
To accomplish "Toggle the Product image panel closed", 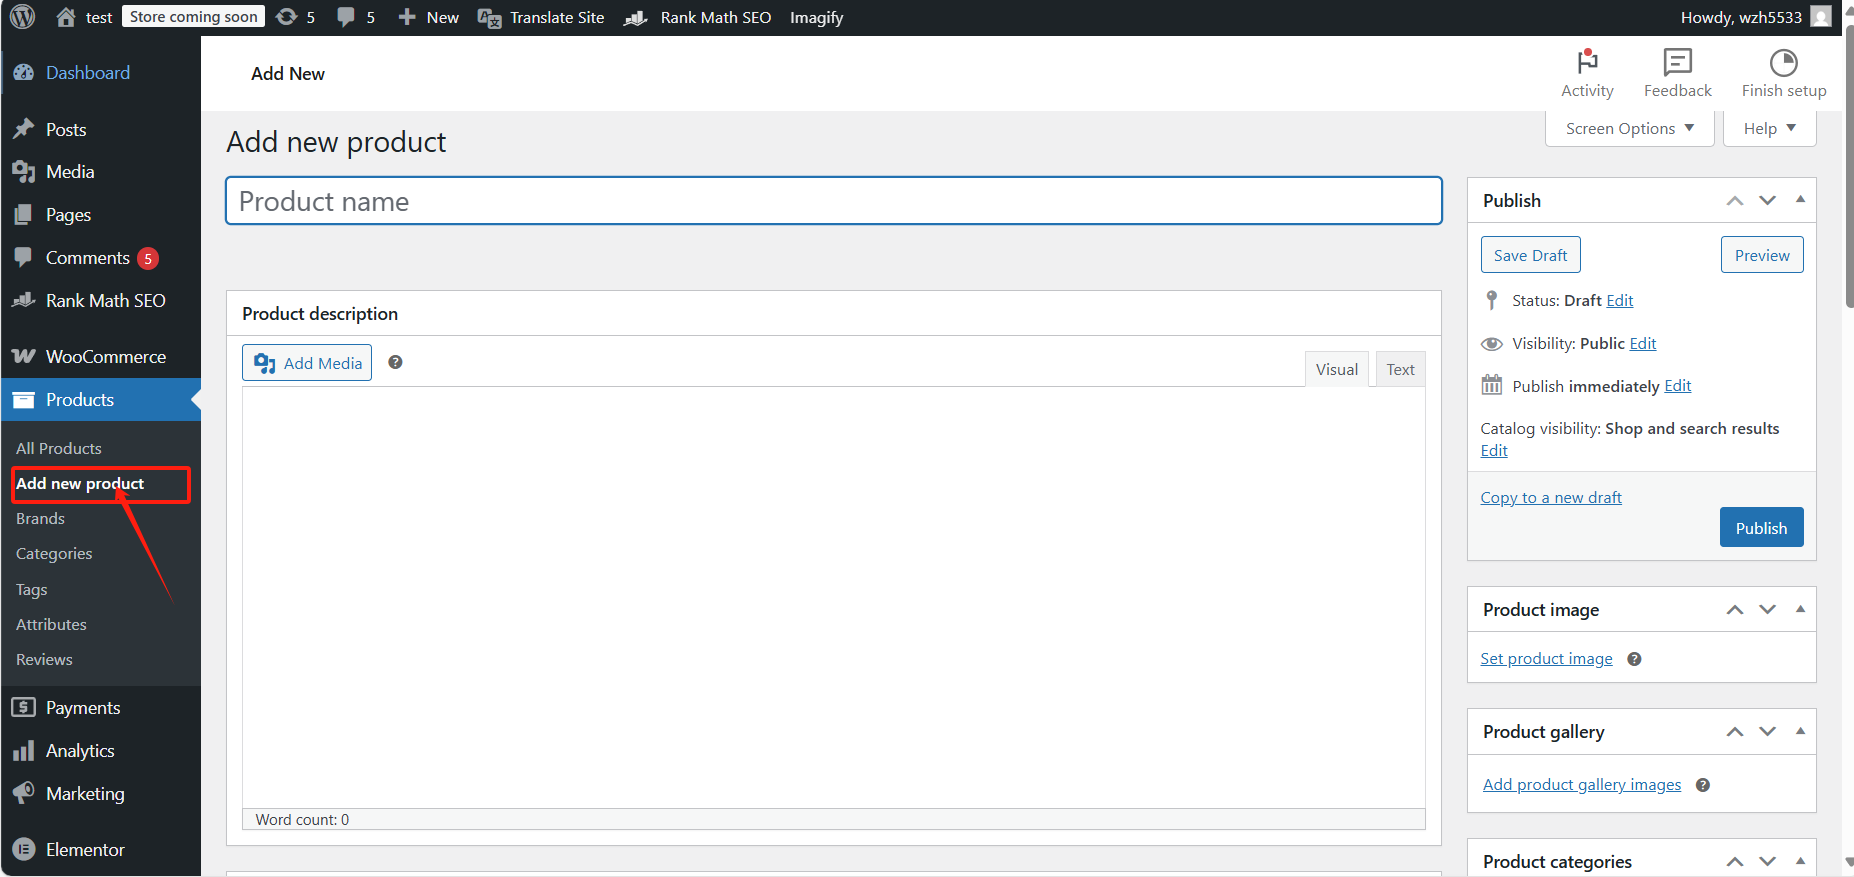I will click(x=1800, y=609).
